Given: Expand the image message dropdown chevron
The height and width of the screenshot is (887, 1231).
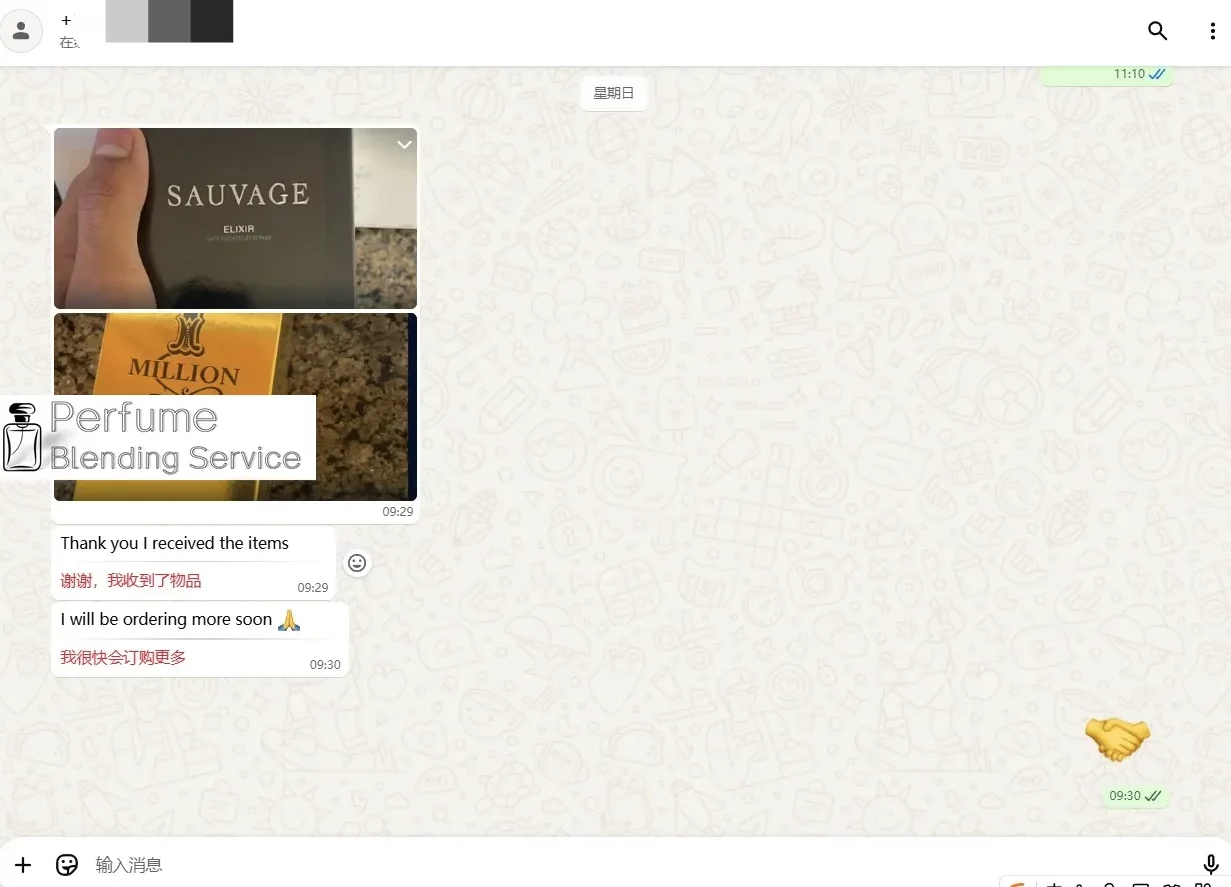Looking at the screenshot, I should [x=404, y=145].
